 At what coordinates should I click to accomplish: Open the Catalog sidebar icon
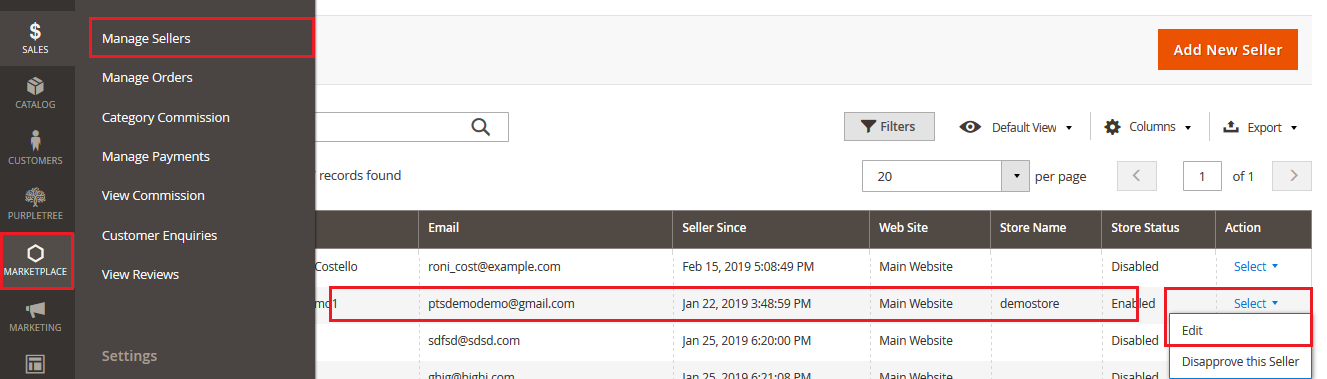(35, 93)
